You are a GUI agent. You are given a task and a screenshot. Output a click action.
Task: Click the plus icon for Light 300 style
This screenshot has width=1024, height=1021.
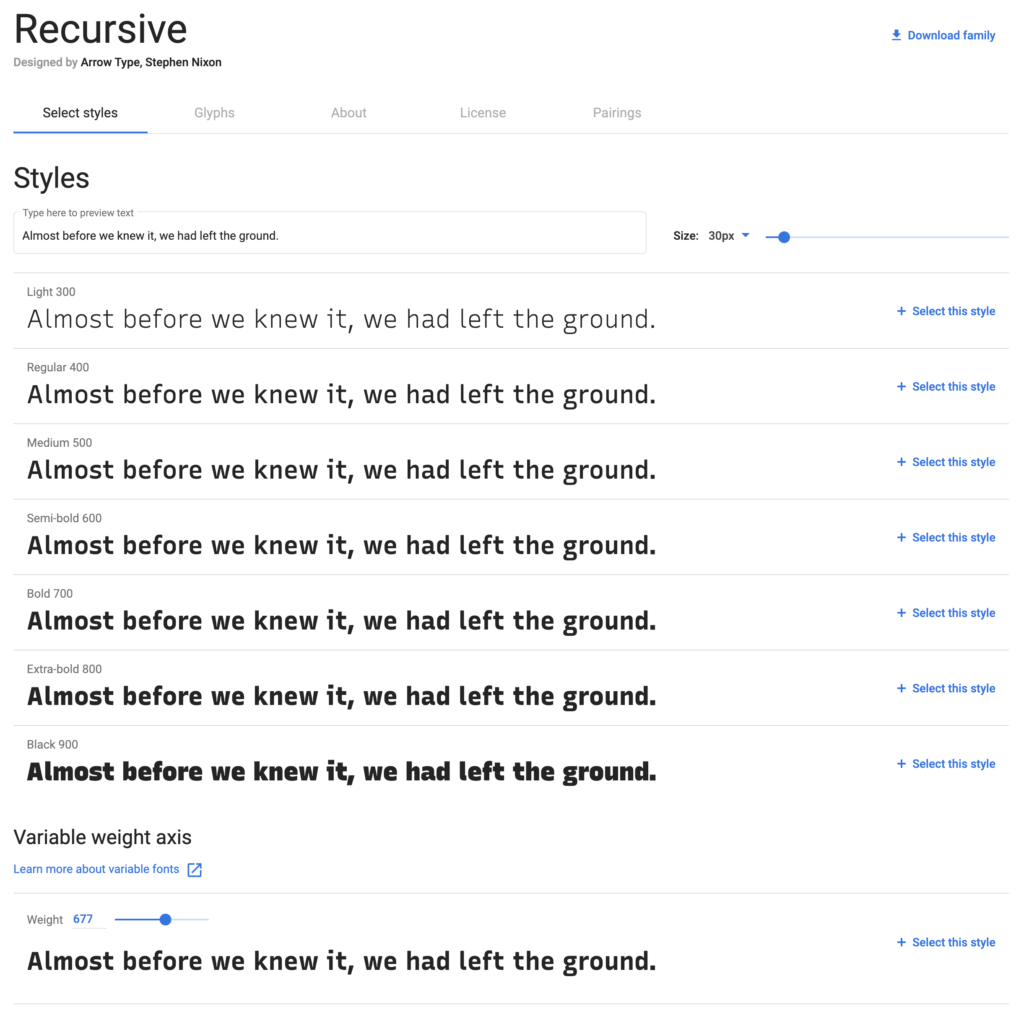point(901,311)
